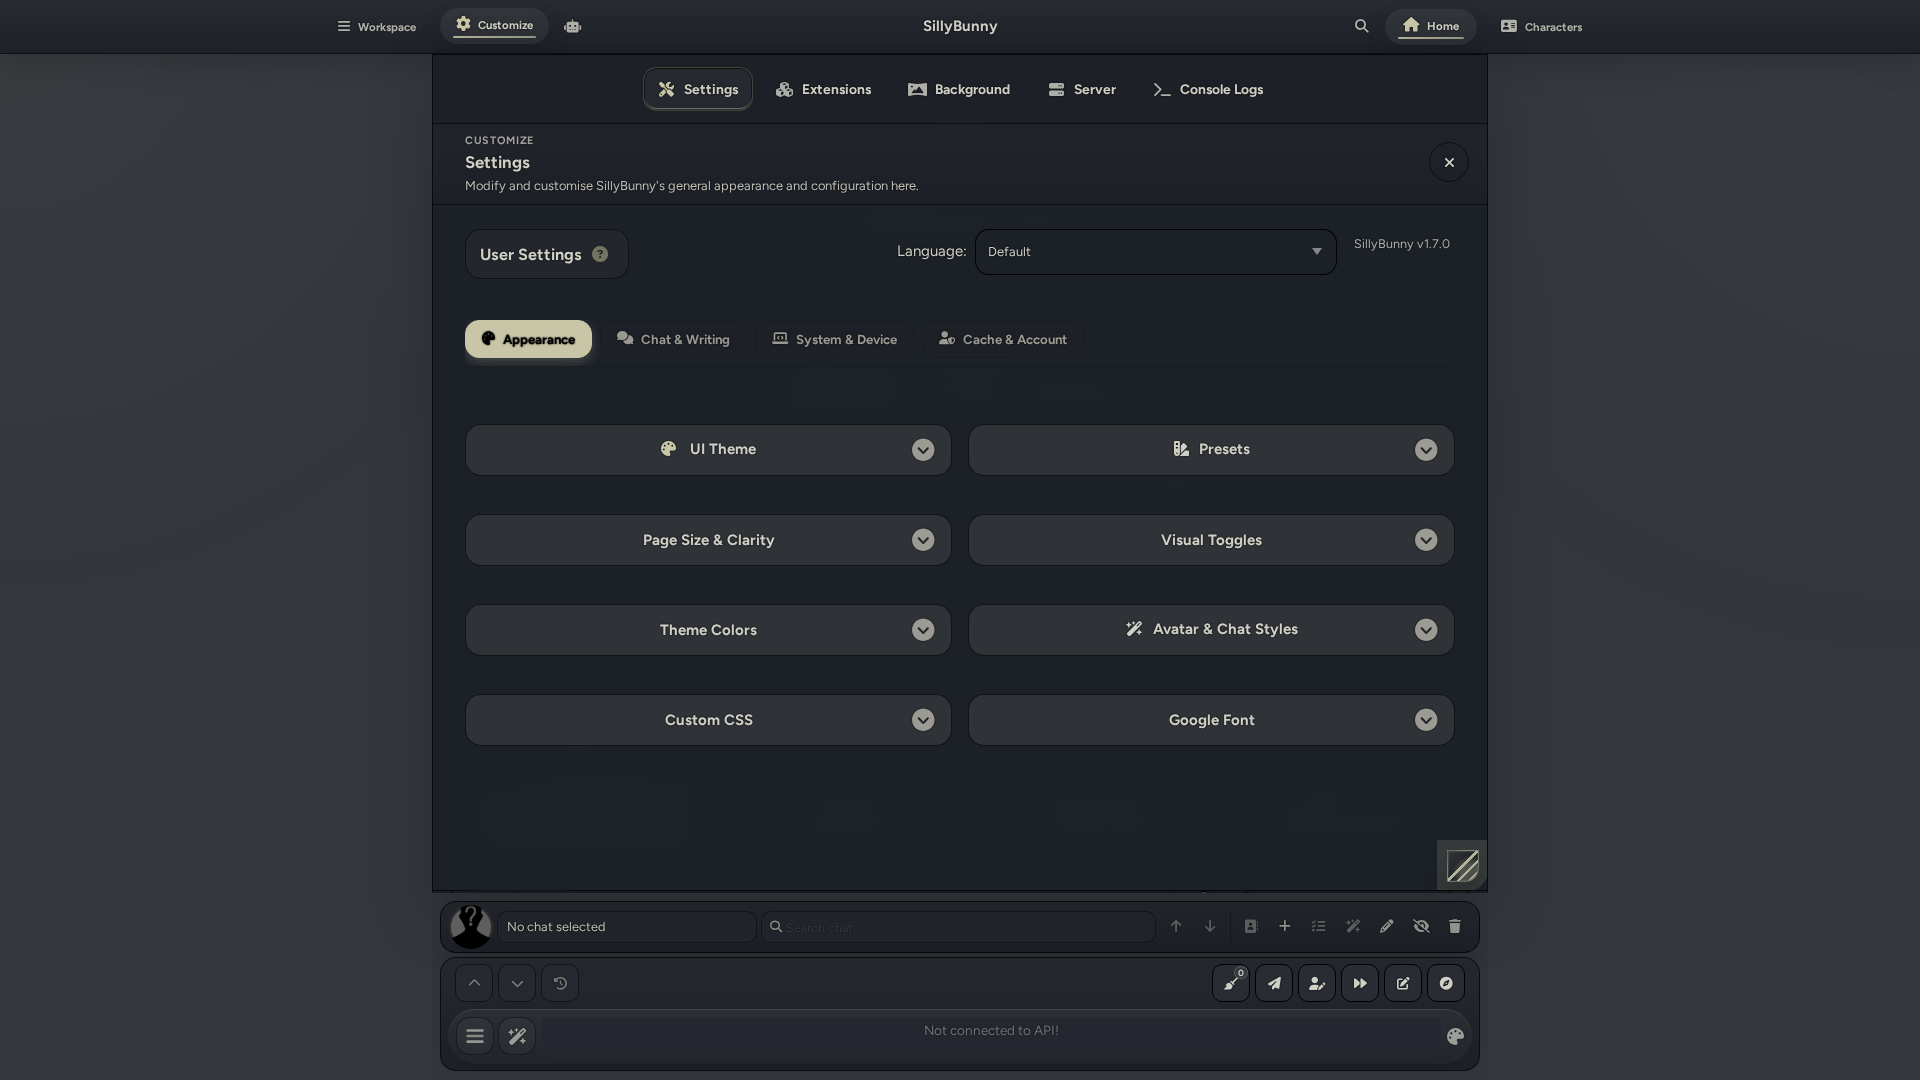Switch to the Chat & Writing sub-tab

pyautogui.click(x=673, y=339)
